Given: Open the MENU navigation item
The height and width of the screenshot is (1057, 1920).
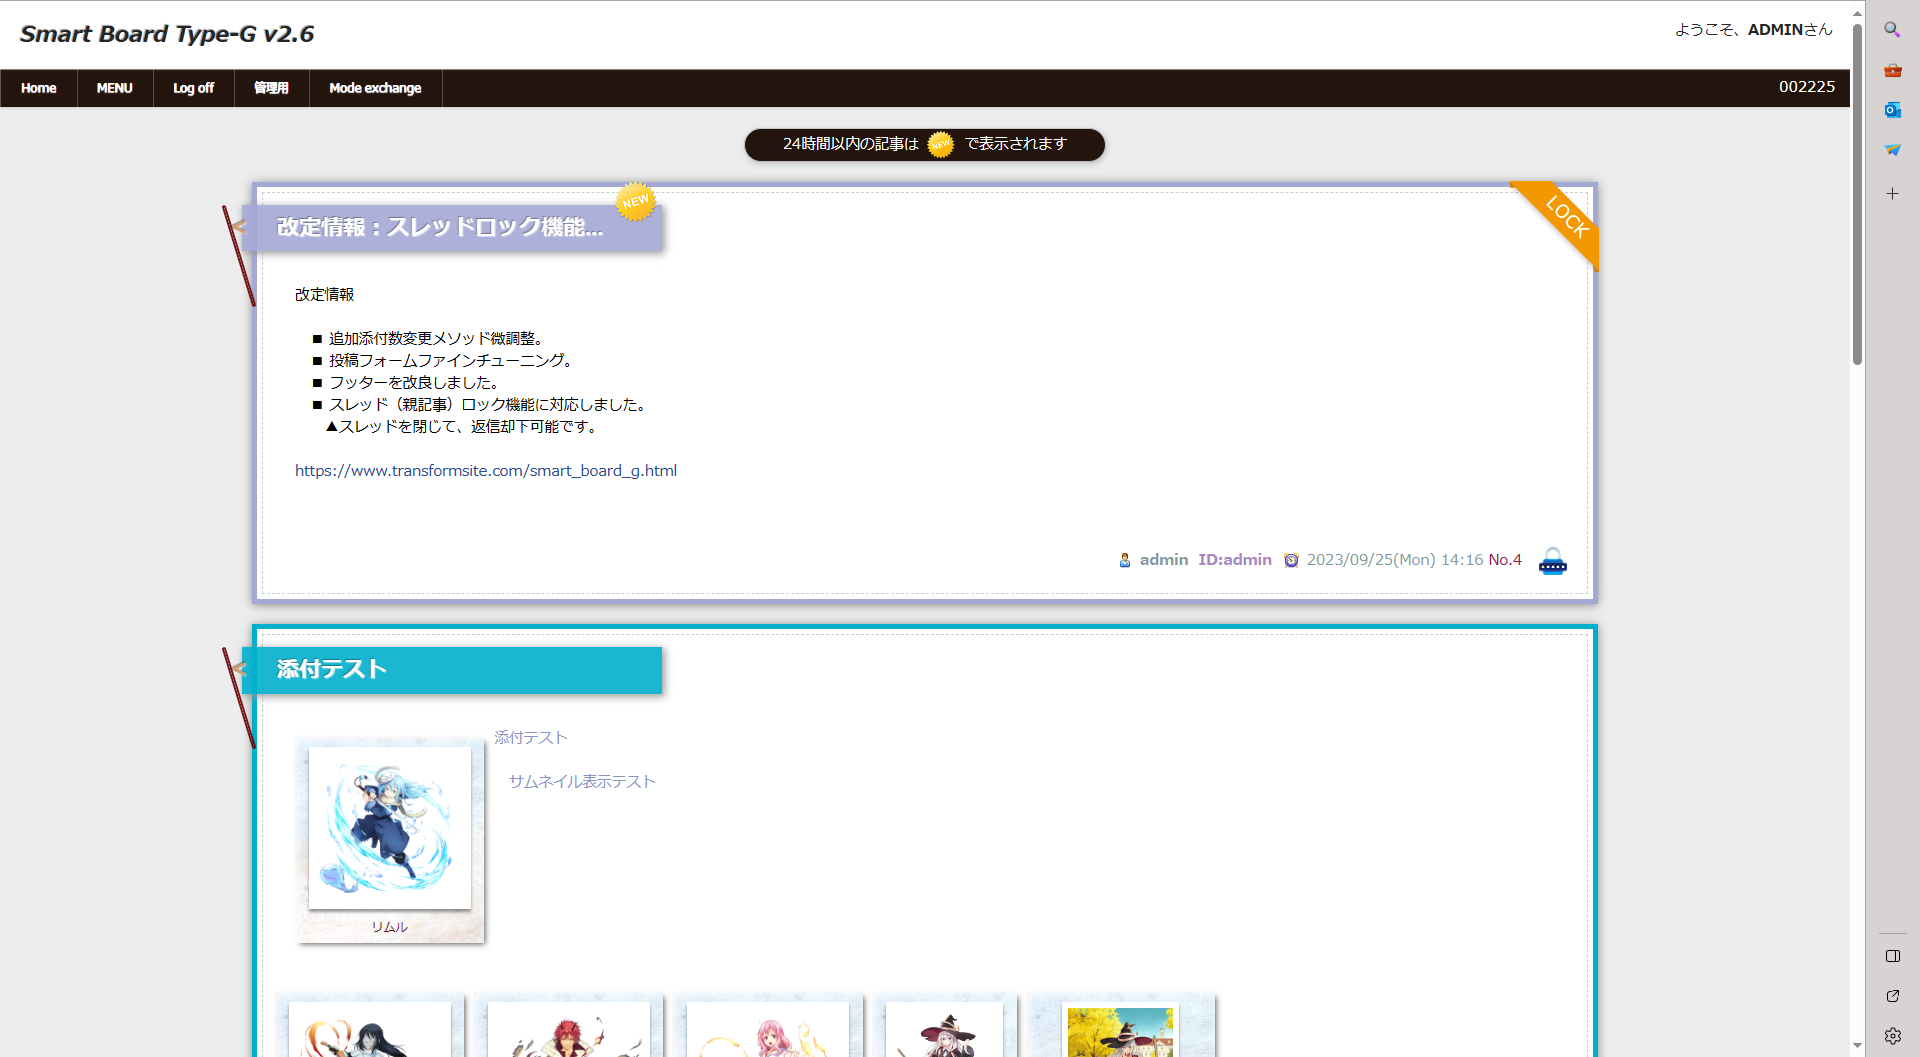Looking at the screenshot, I should click(x=114, y=88).
